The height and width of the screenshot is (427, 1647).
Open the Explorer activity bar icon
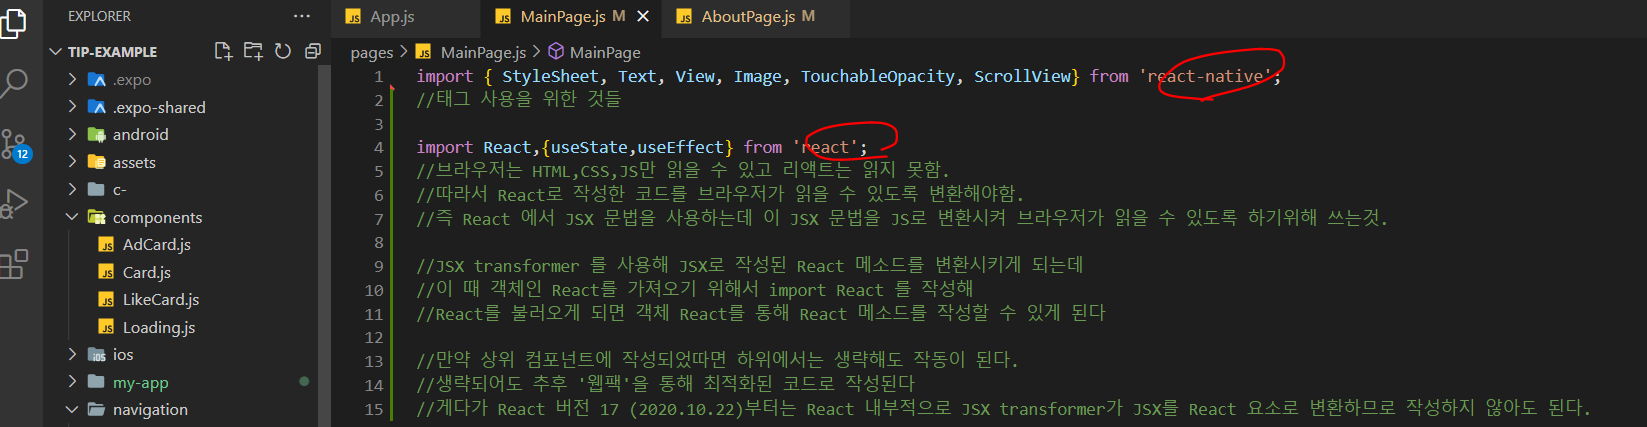click(x=12, y=22)
